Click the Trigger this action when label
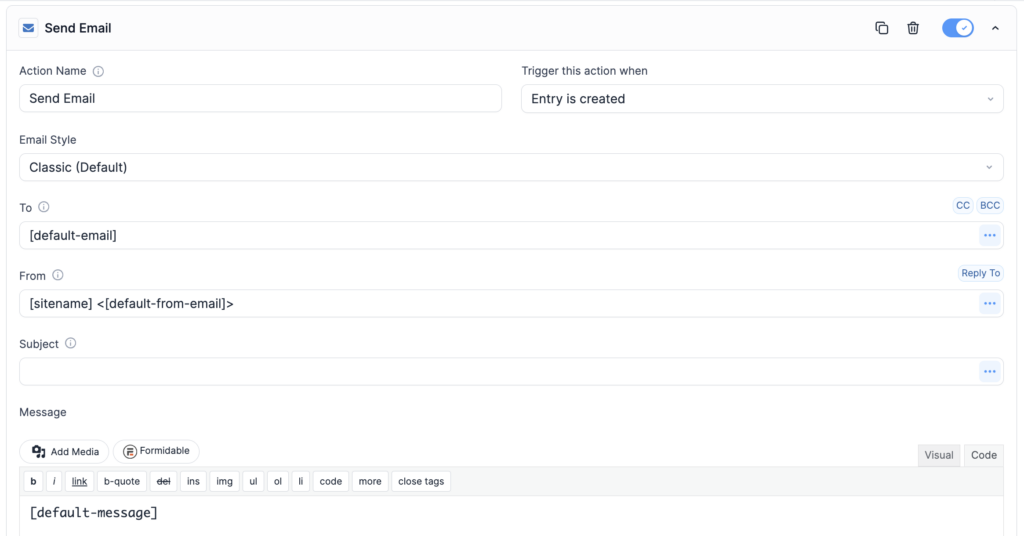1024x536 pixels. coord(584,71)
